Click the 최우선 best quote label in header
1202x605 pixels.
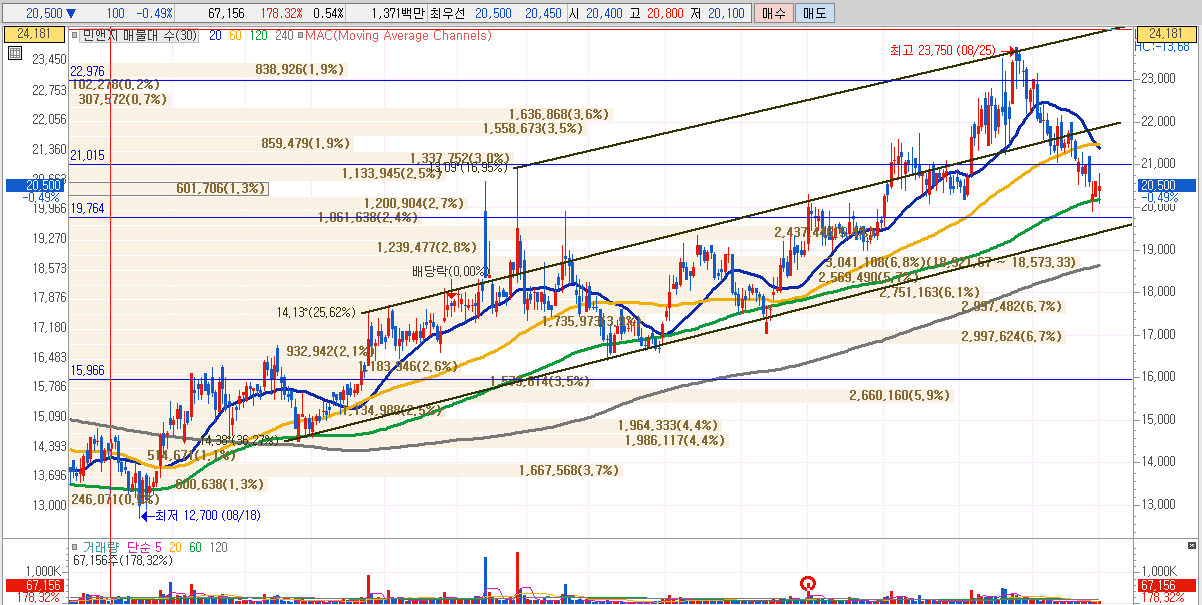point(447,13)
